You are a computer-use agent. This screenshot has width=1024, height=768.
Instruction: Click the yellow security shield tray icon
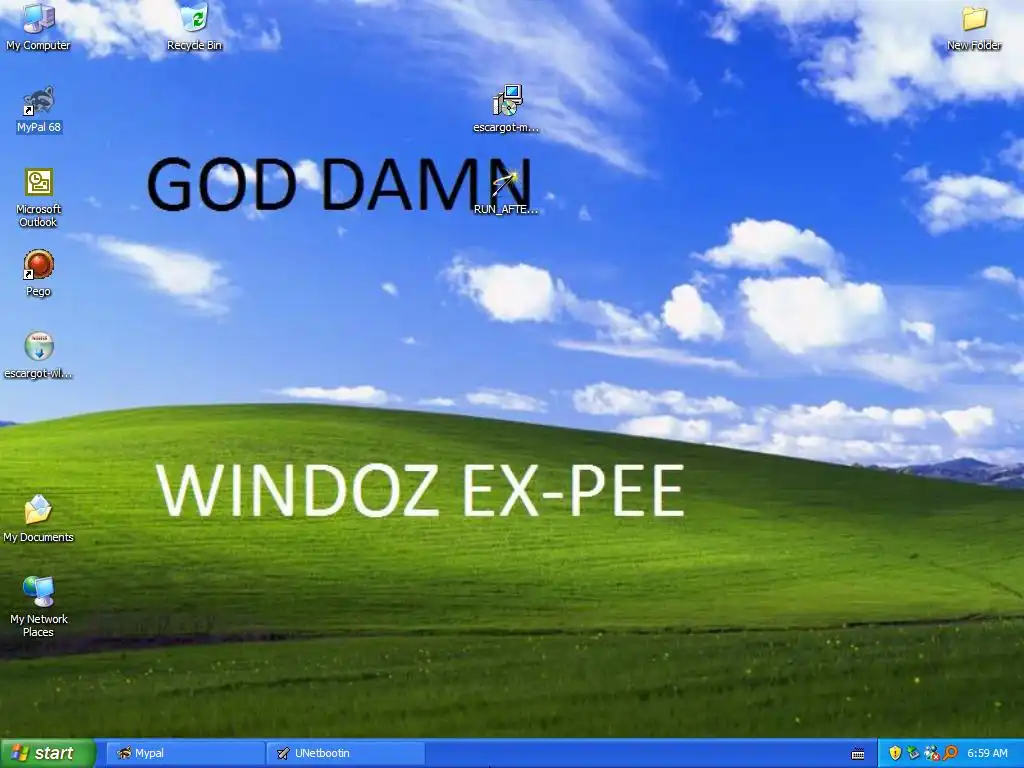(895, 753)
